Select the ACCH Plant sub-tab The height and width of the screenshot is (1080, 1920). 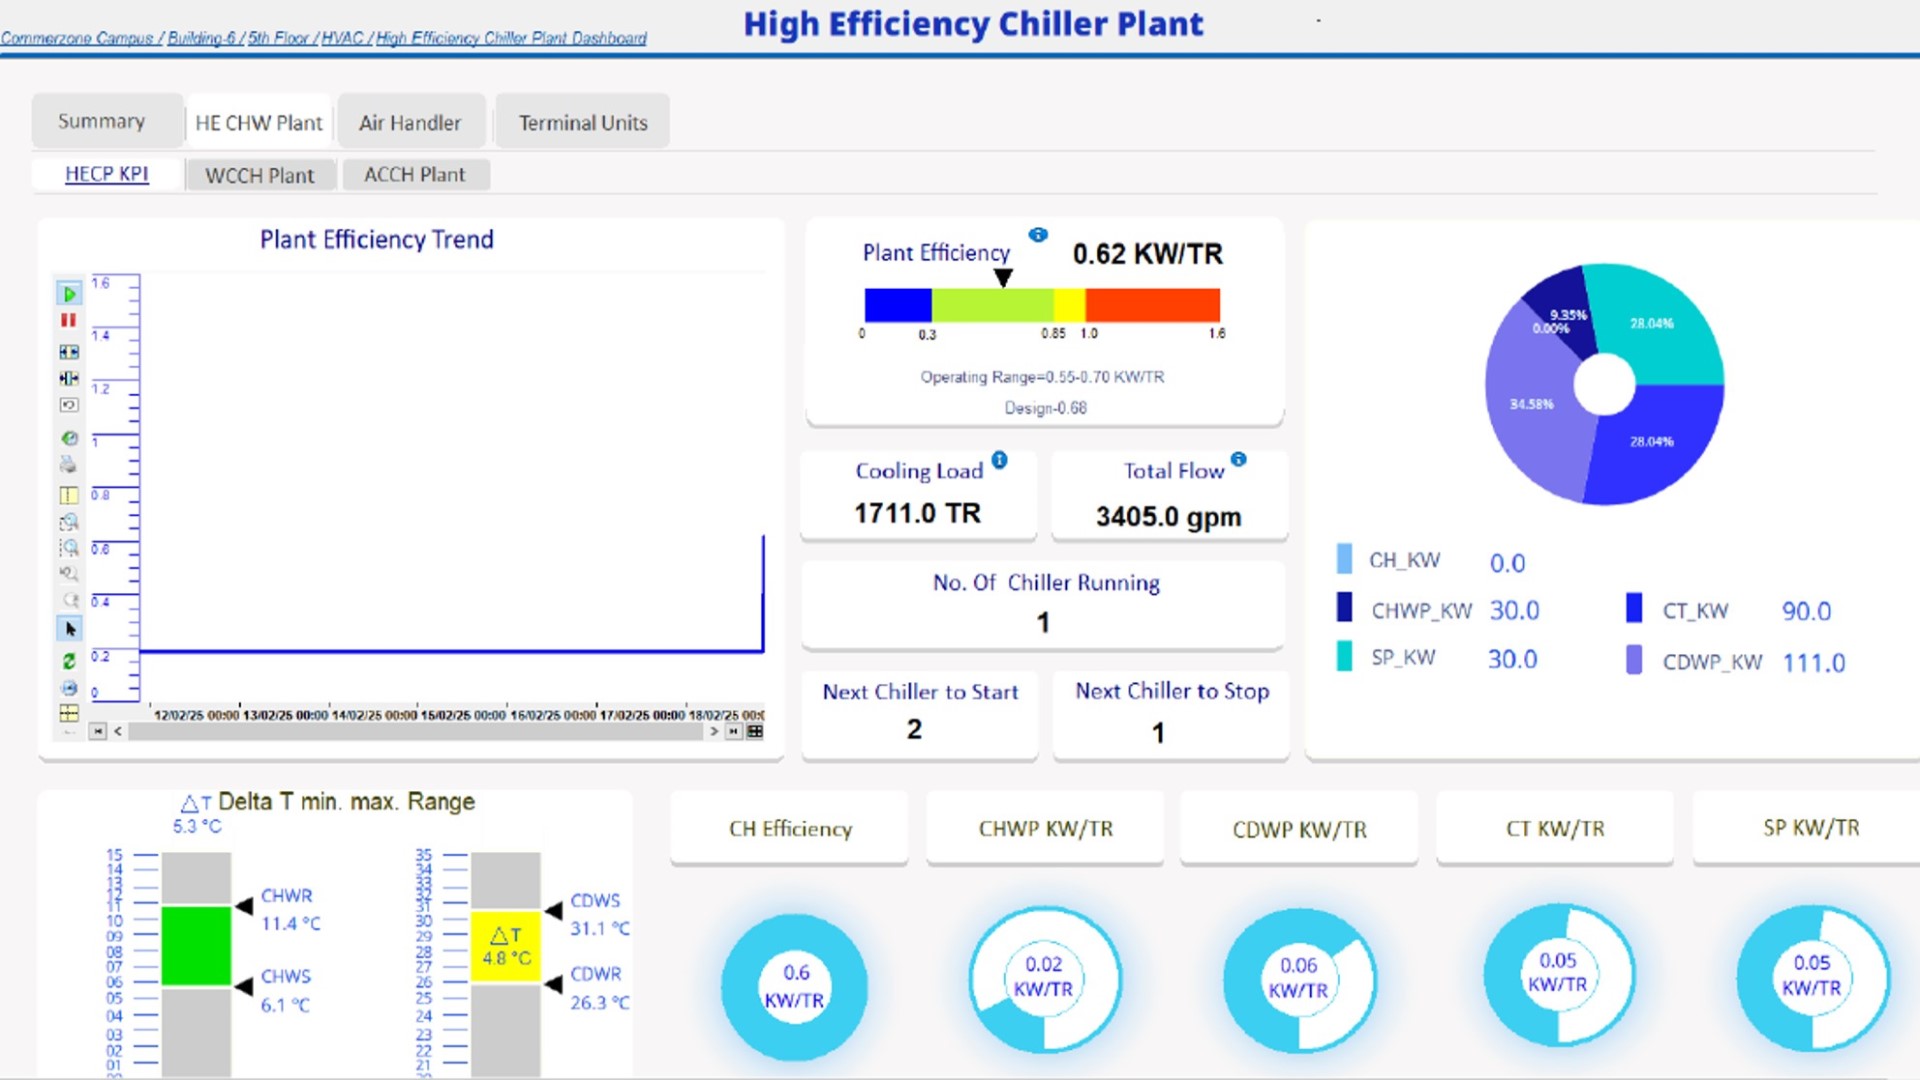[x=414, y=175]
